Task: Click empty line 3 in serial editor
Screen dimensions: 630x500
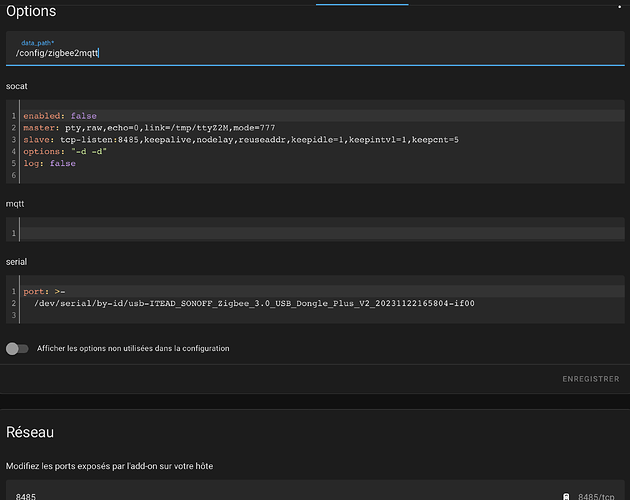Action: 322,315
